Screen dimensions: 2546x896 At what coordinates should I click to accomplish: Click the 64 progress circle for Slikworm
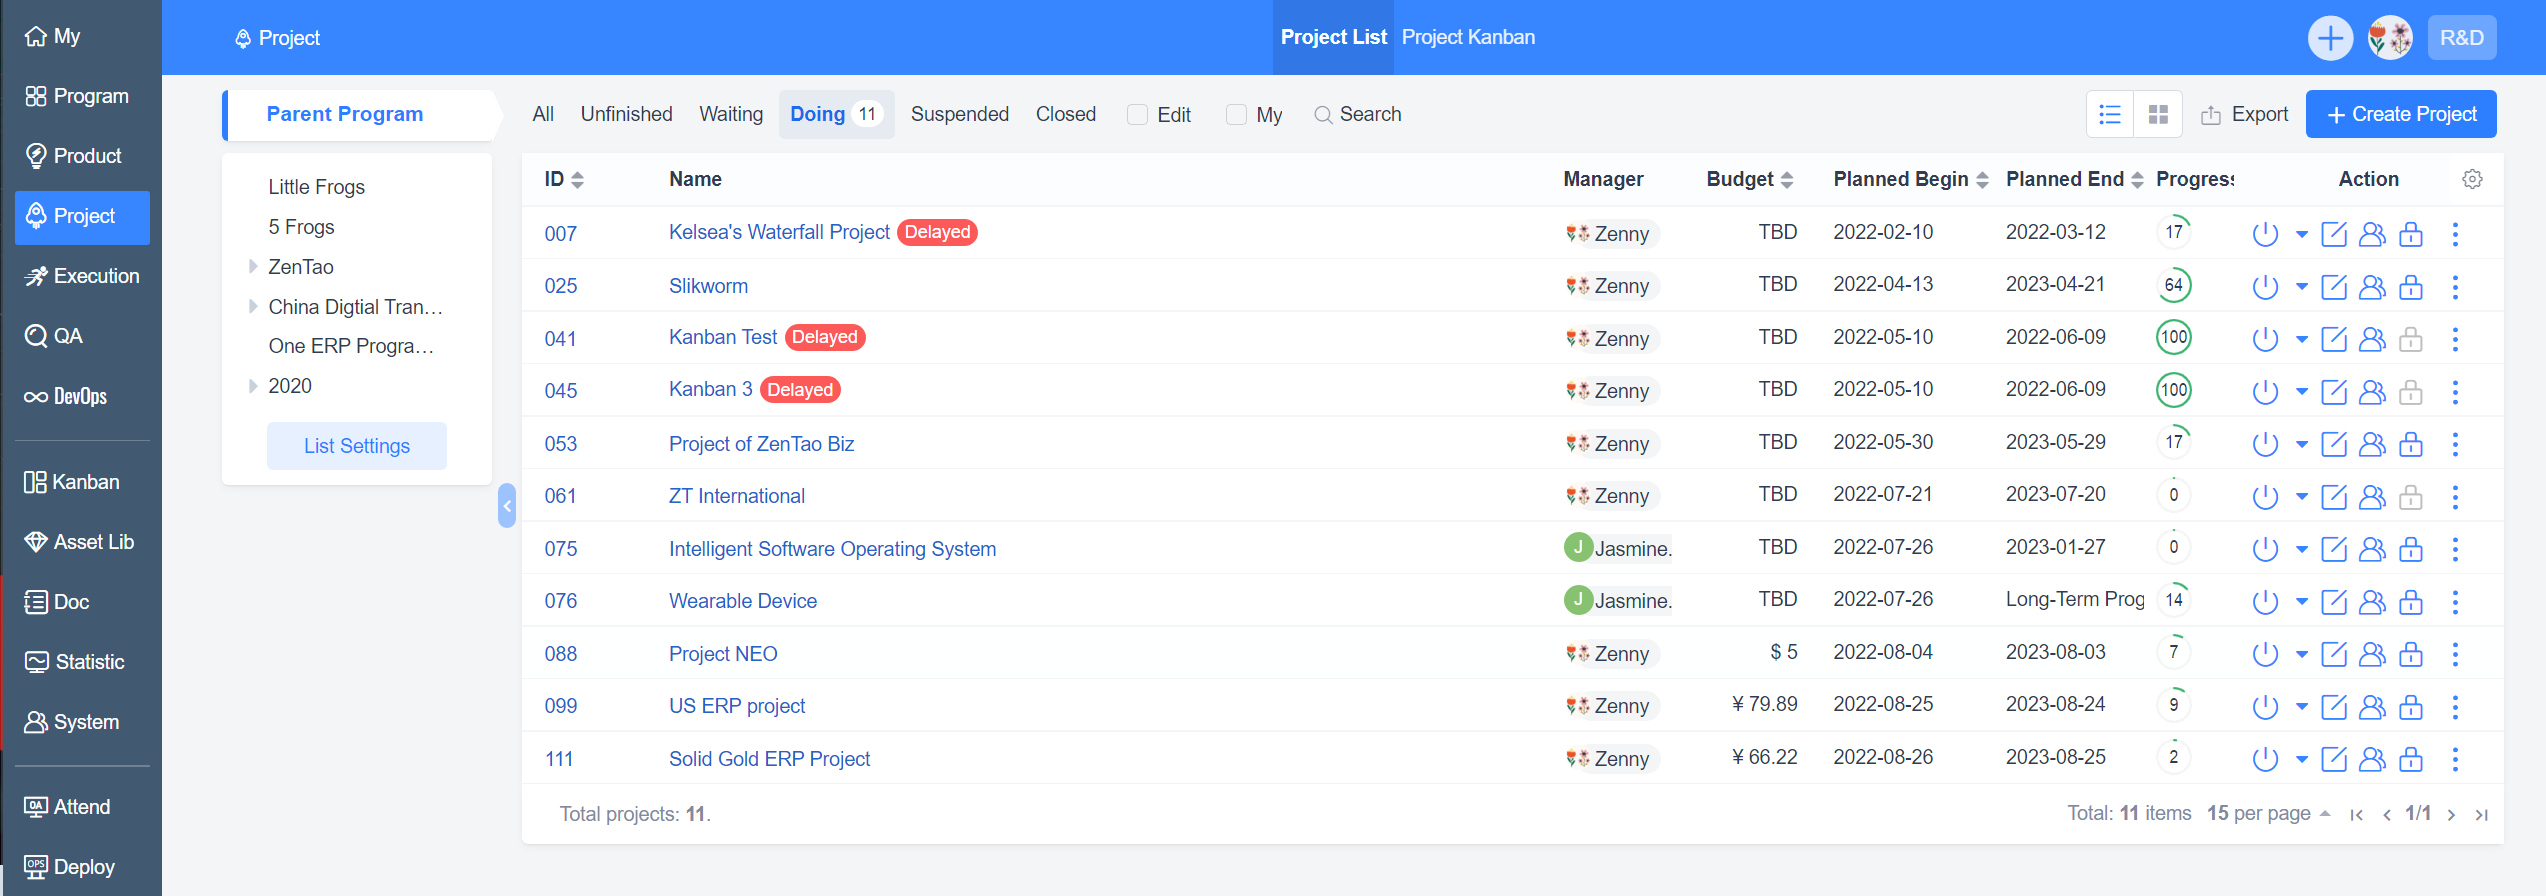[2173, 285]
